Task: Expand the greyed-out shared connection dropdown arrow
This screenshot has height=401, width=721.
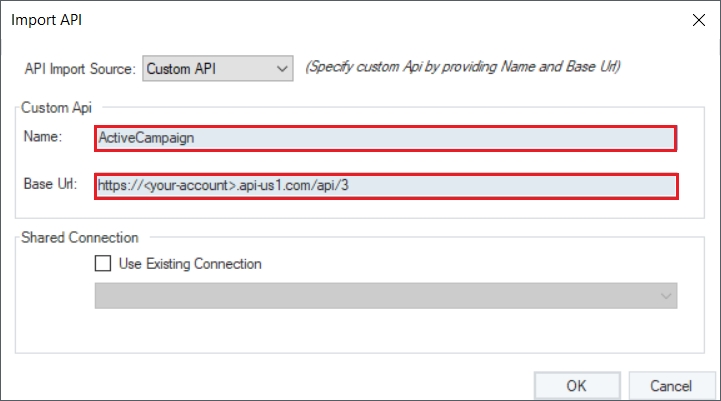Action: pyautogui.click(x=666, y=296)
